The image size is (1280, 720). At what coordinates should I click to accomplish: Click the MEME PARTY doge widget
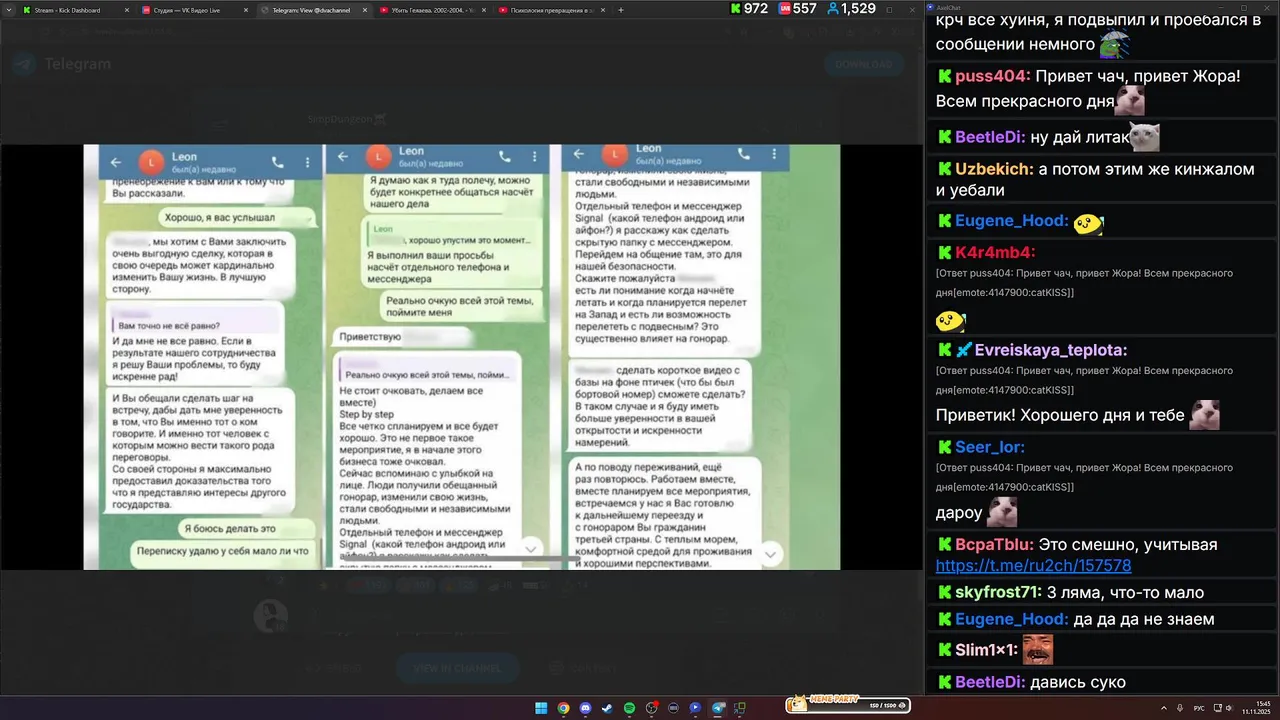[846, 705]
